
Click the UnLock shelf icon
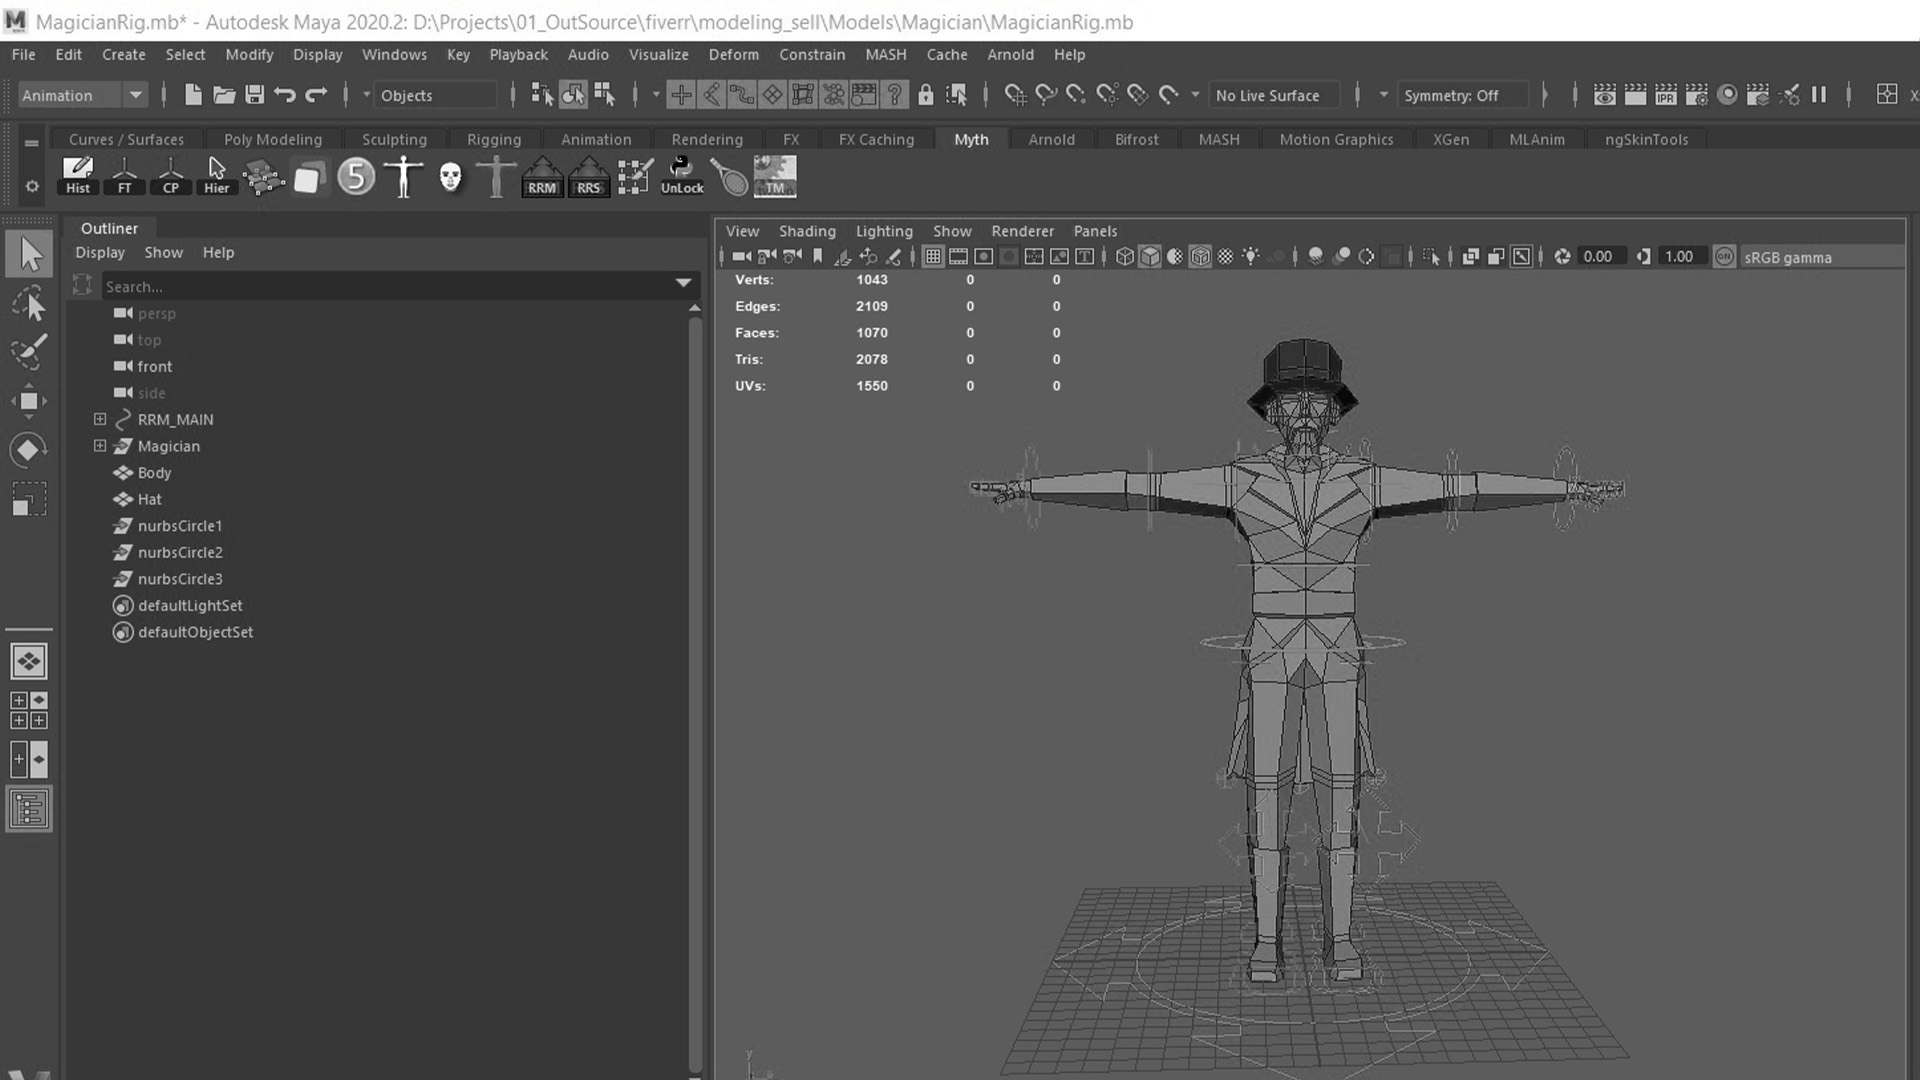[x=682, y=176]
